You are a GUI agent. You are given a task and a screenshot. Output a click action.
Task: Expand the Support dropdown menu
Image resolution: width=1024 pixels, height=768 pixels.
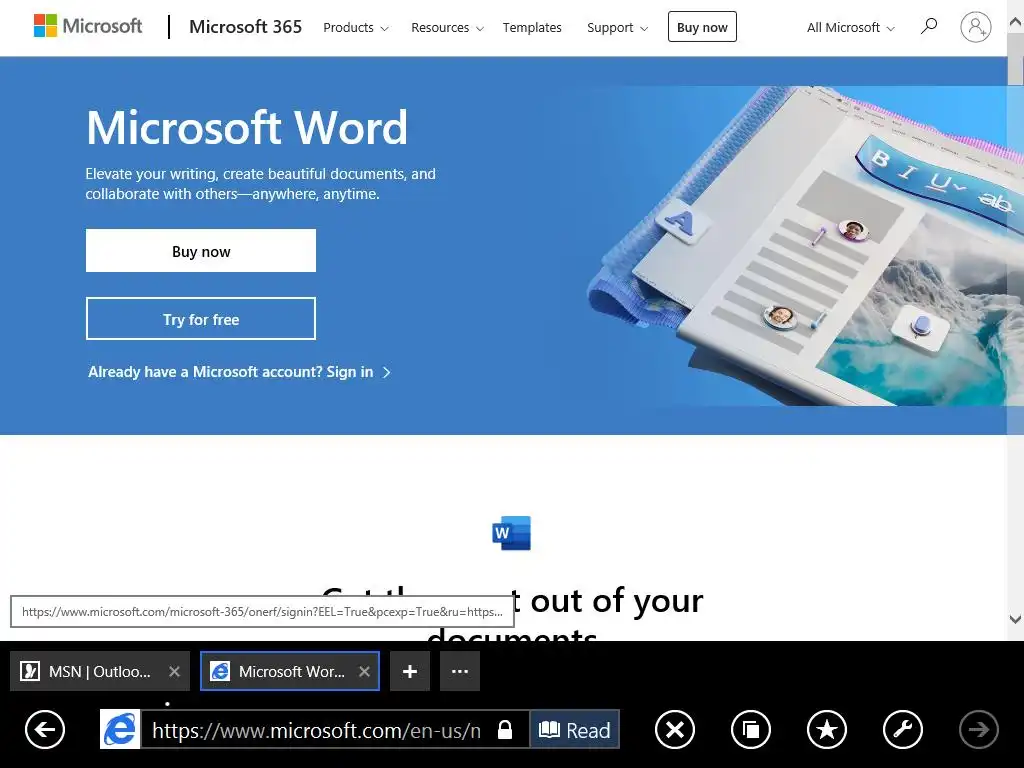(x=617, y=27)
